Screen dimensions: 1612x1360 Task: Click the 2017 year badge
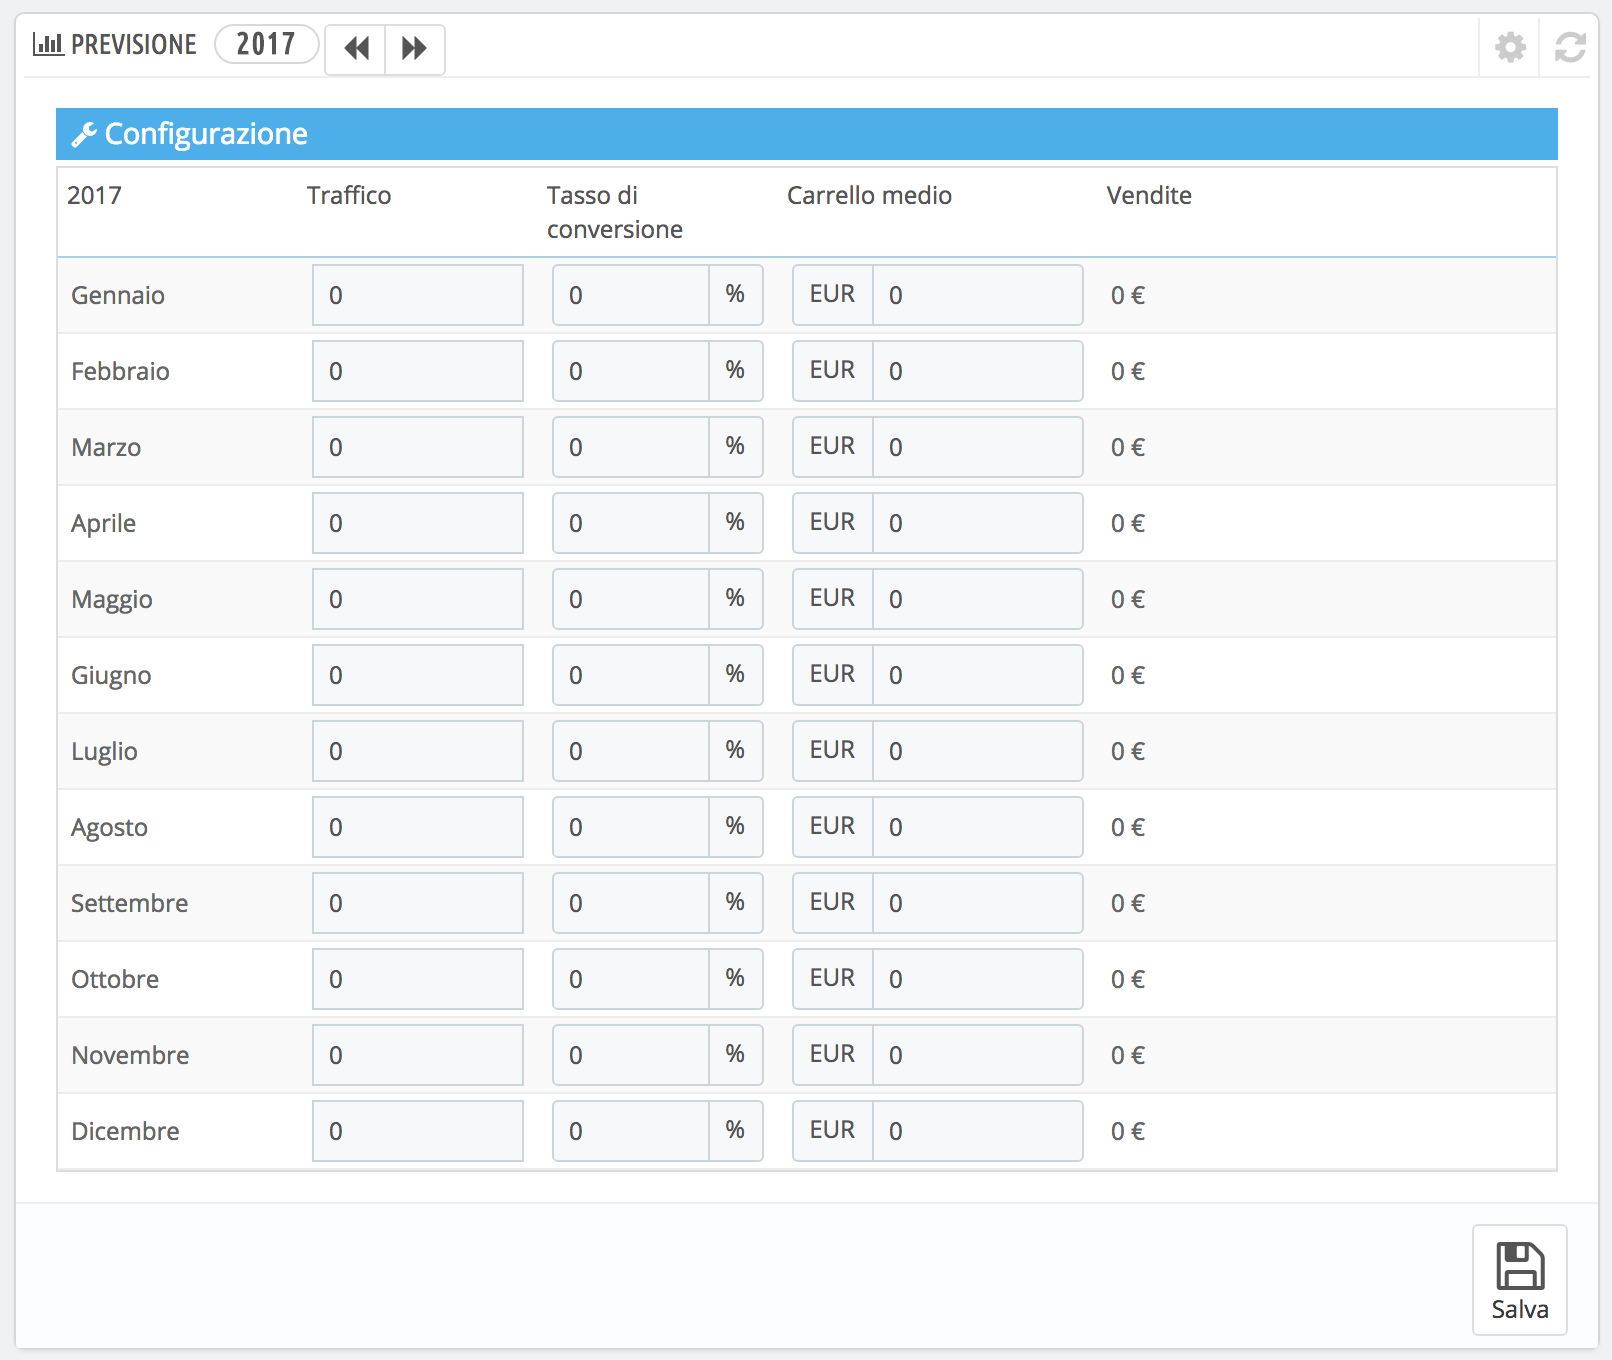tap(266, 44)
